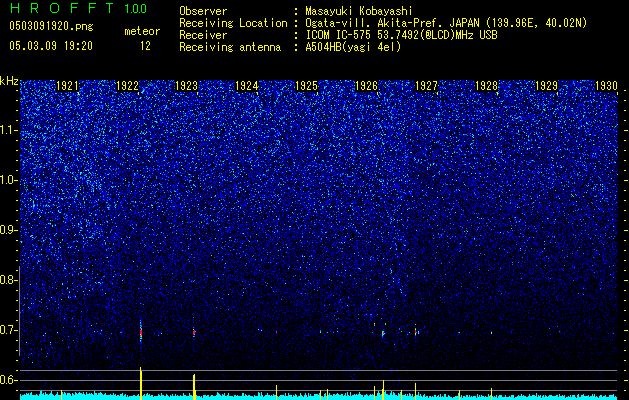Viewport: 629px width, 400px height.
Task: Click antenna value A504HB(yagi 4el)
Action: 353,47
